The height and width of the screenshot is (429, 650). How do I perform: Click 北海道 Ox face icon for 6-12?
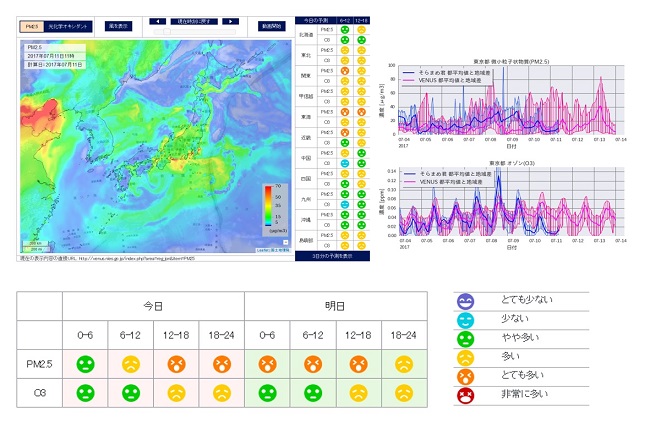click(344, 40)
